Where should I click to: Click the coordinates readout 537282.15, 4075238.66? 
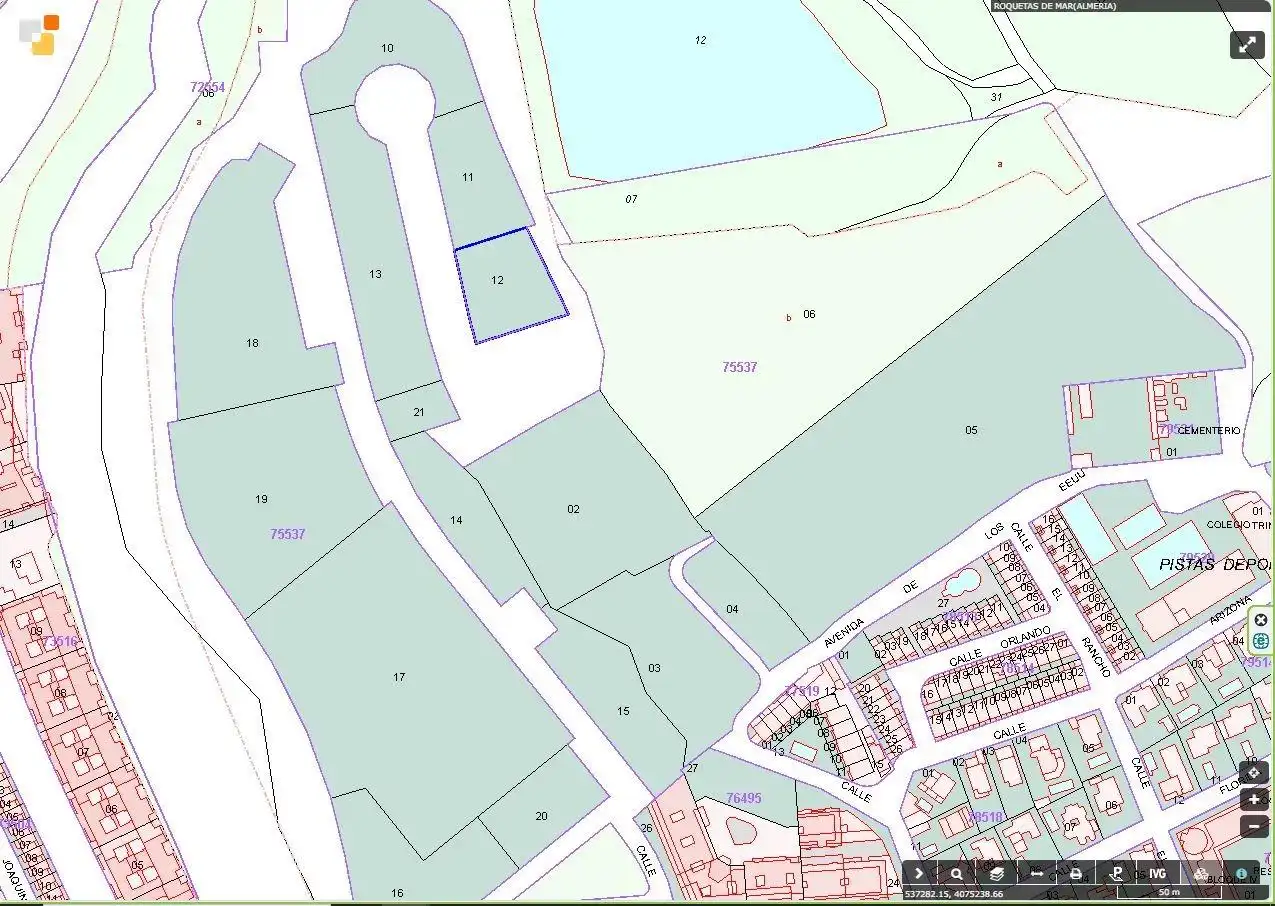[954, 893]
